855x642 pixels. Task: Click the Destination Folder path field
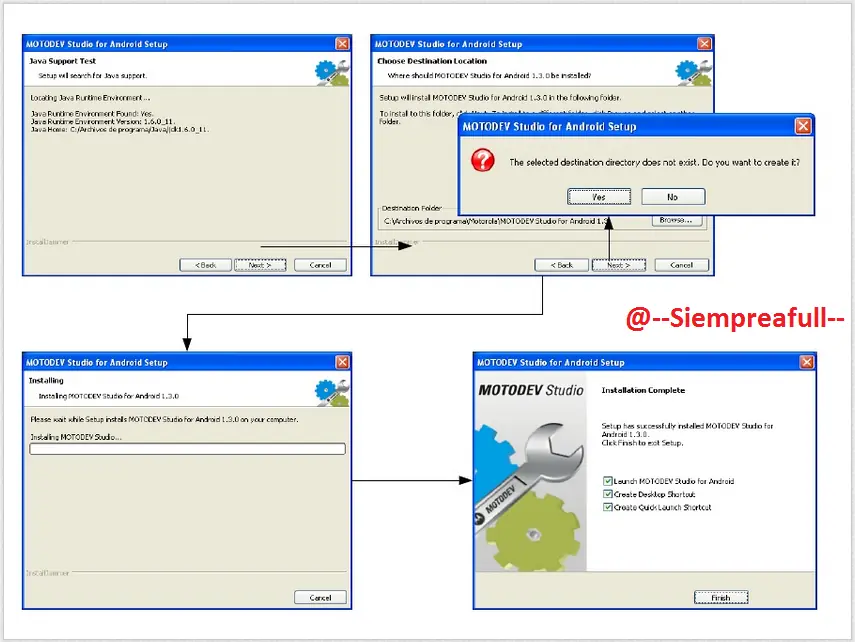(515, 221)
